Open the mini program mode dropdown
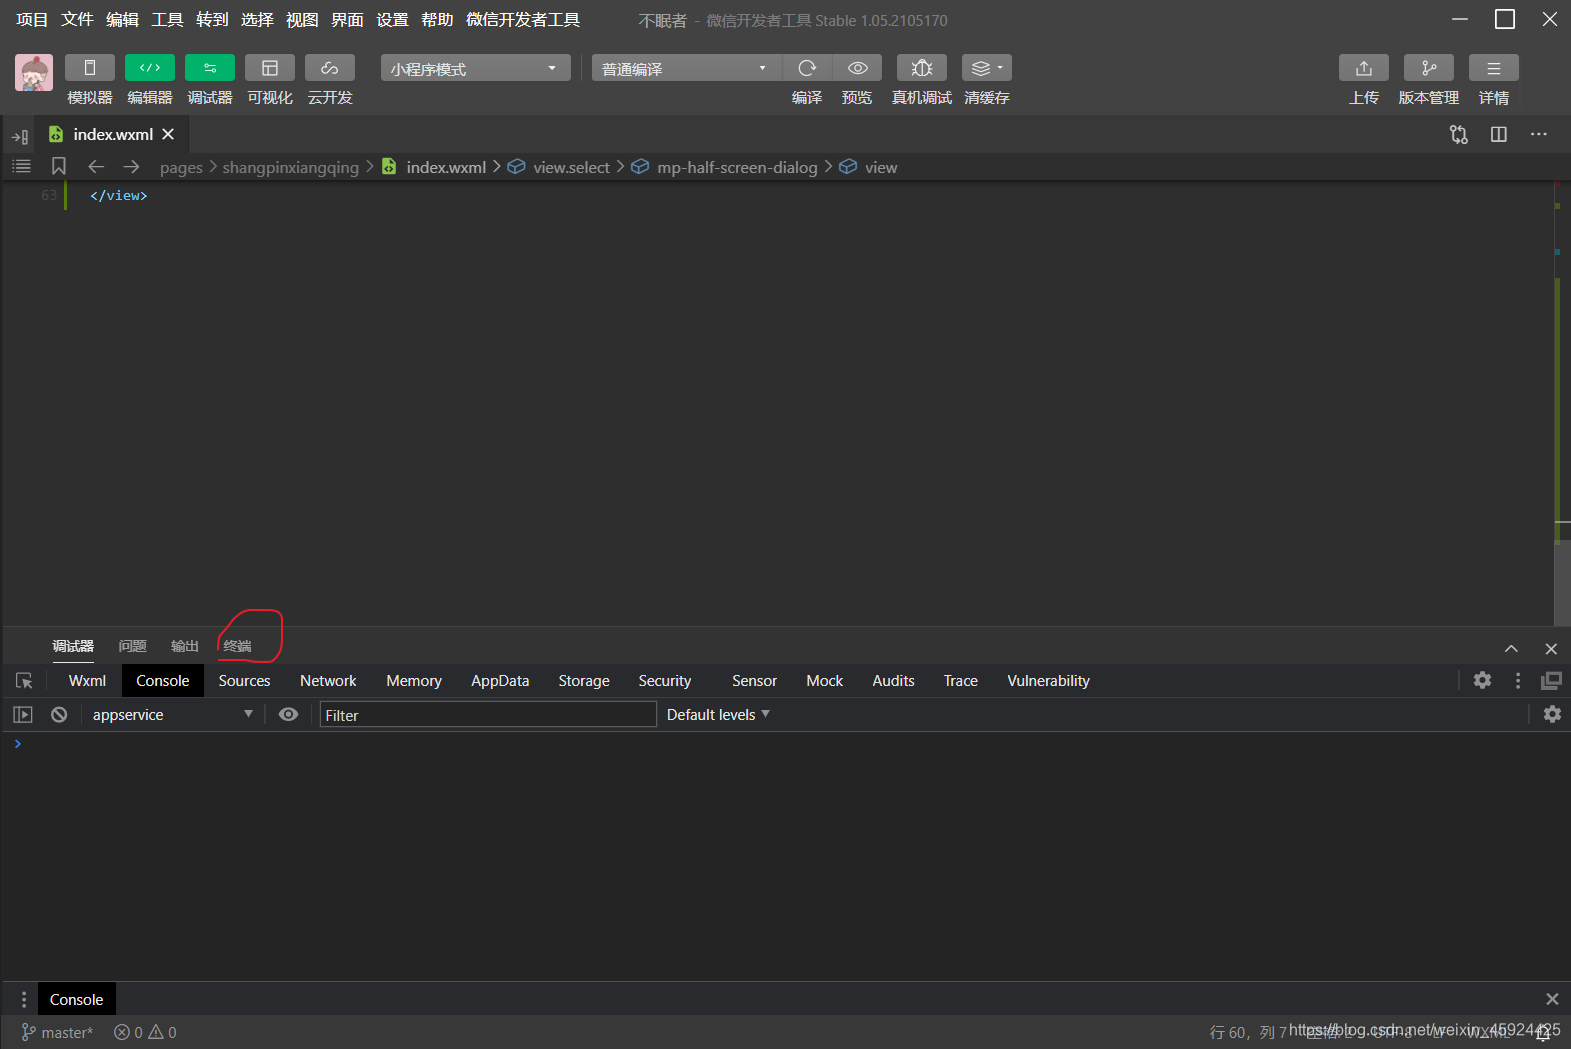Viewport: 1571px width, 1049px height. click(x=475, y=68)
